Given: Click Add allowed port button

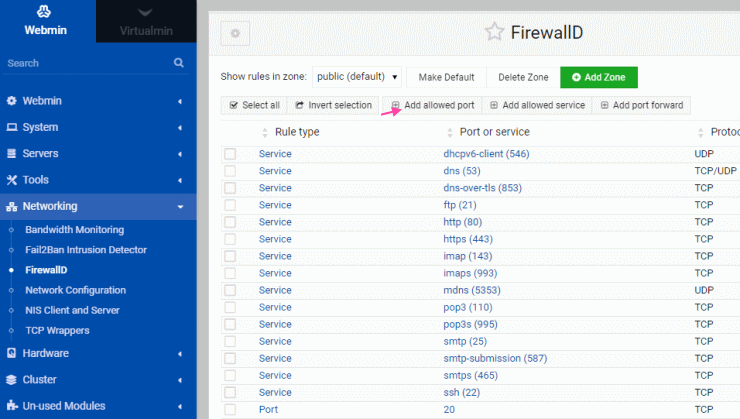Looking at the screenshot, I should [x=432, y=105].
